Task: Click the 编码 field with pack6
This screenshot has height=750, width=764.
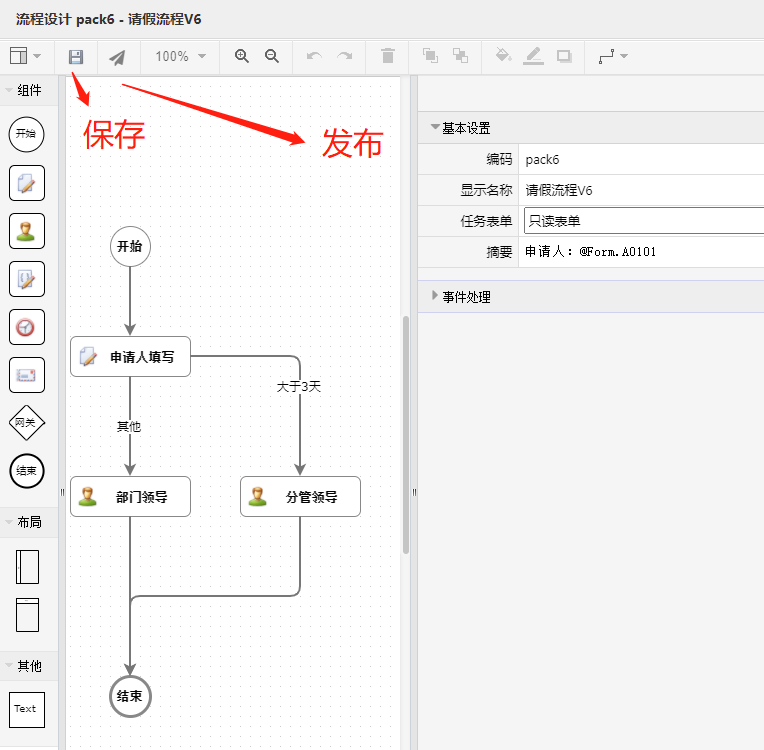Action: [641, 159]
